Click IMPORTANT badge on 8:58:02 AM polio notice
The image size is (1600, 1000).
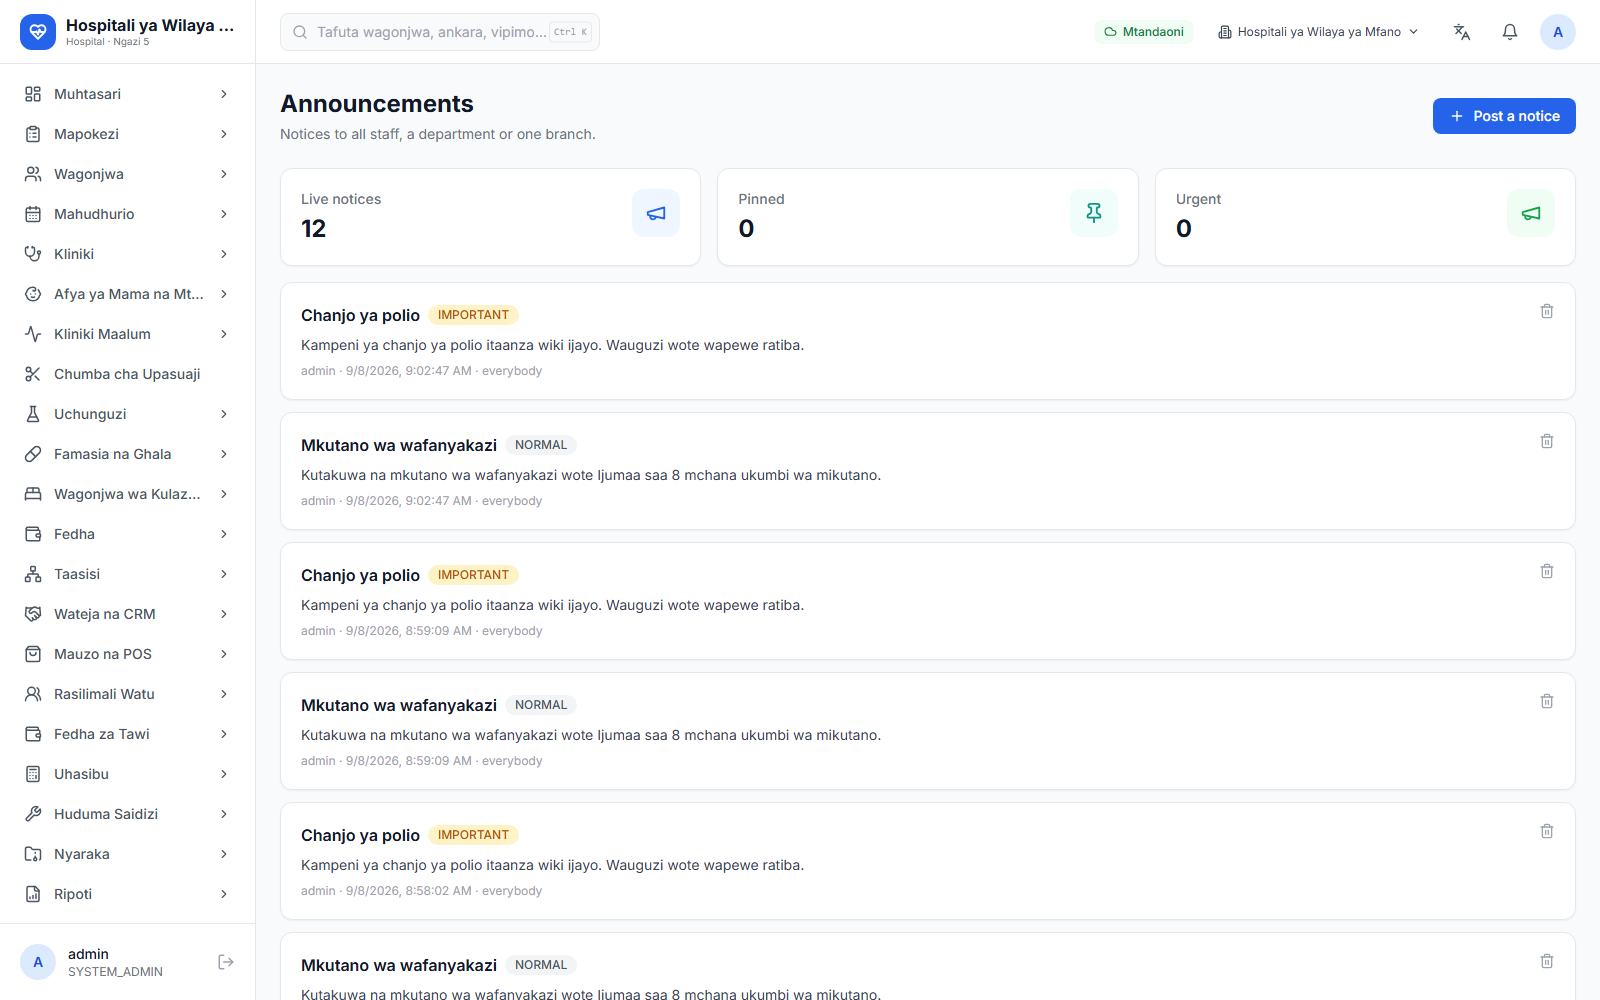[473, 835]
